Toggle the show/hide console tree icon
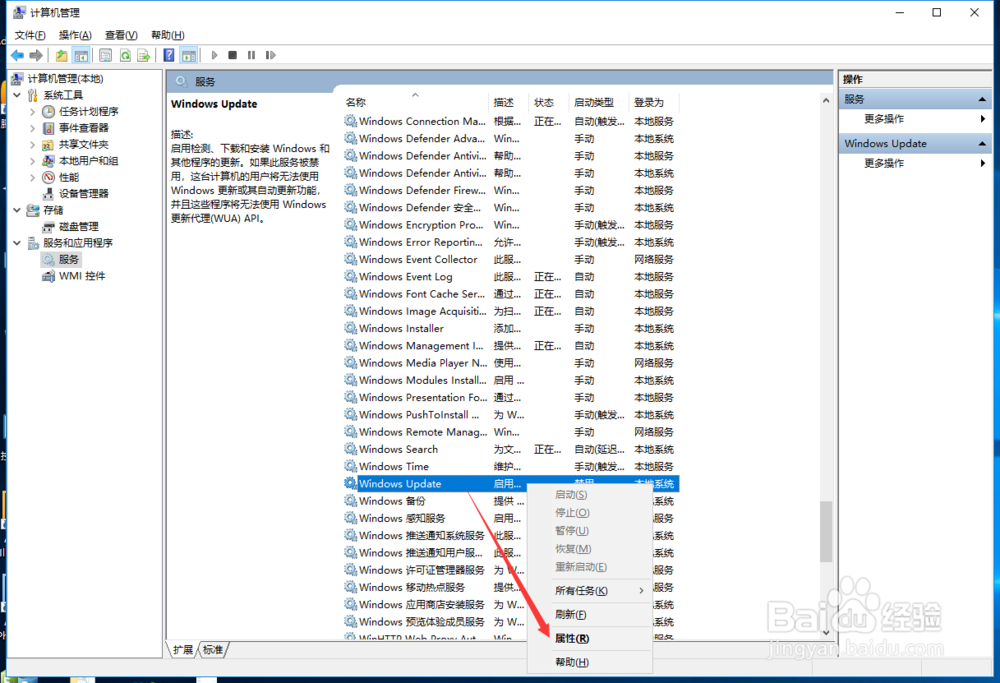 coord(81,55)
